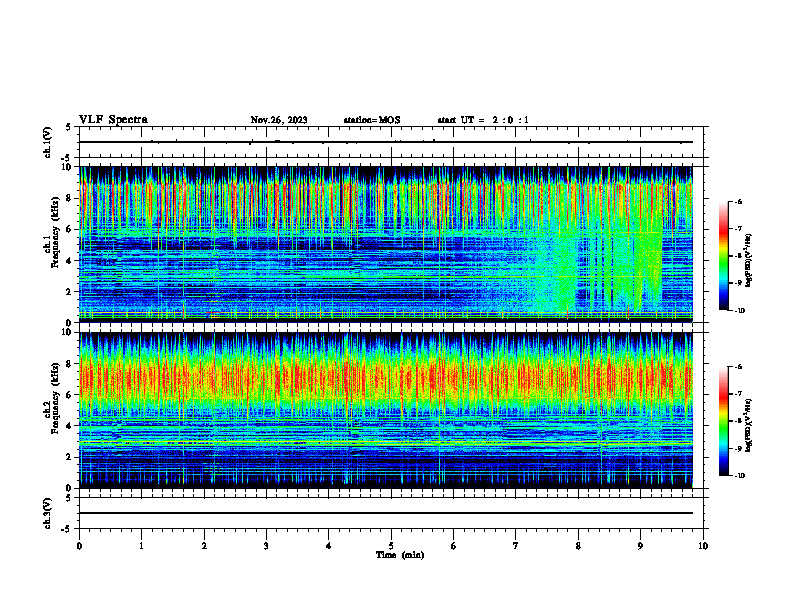Viewport: 792px width, 612px height.
Task: Click the "-8" tick on ch.2 color bar
Action: pyautogui.click(x=738, y=421)
